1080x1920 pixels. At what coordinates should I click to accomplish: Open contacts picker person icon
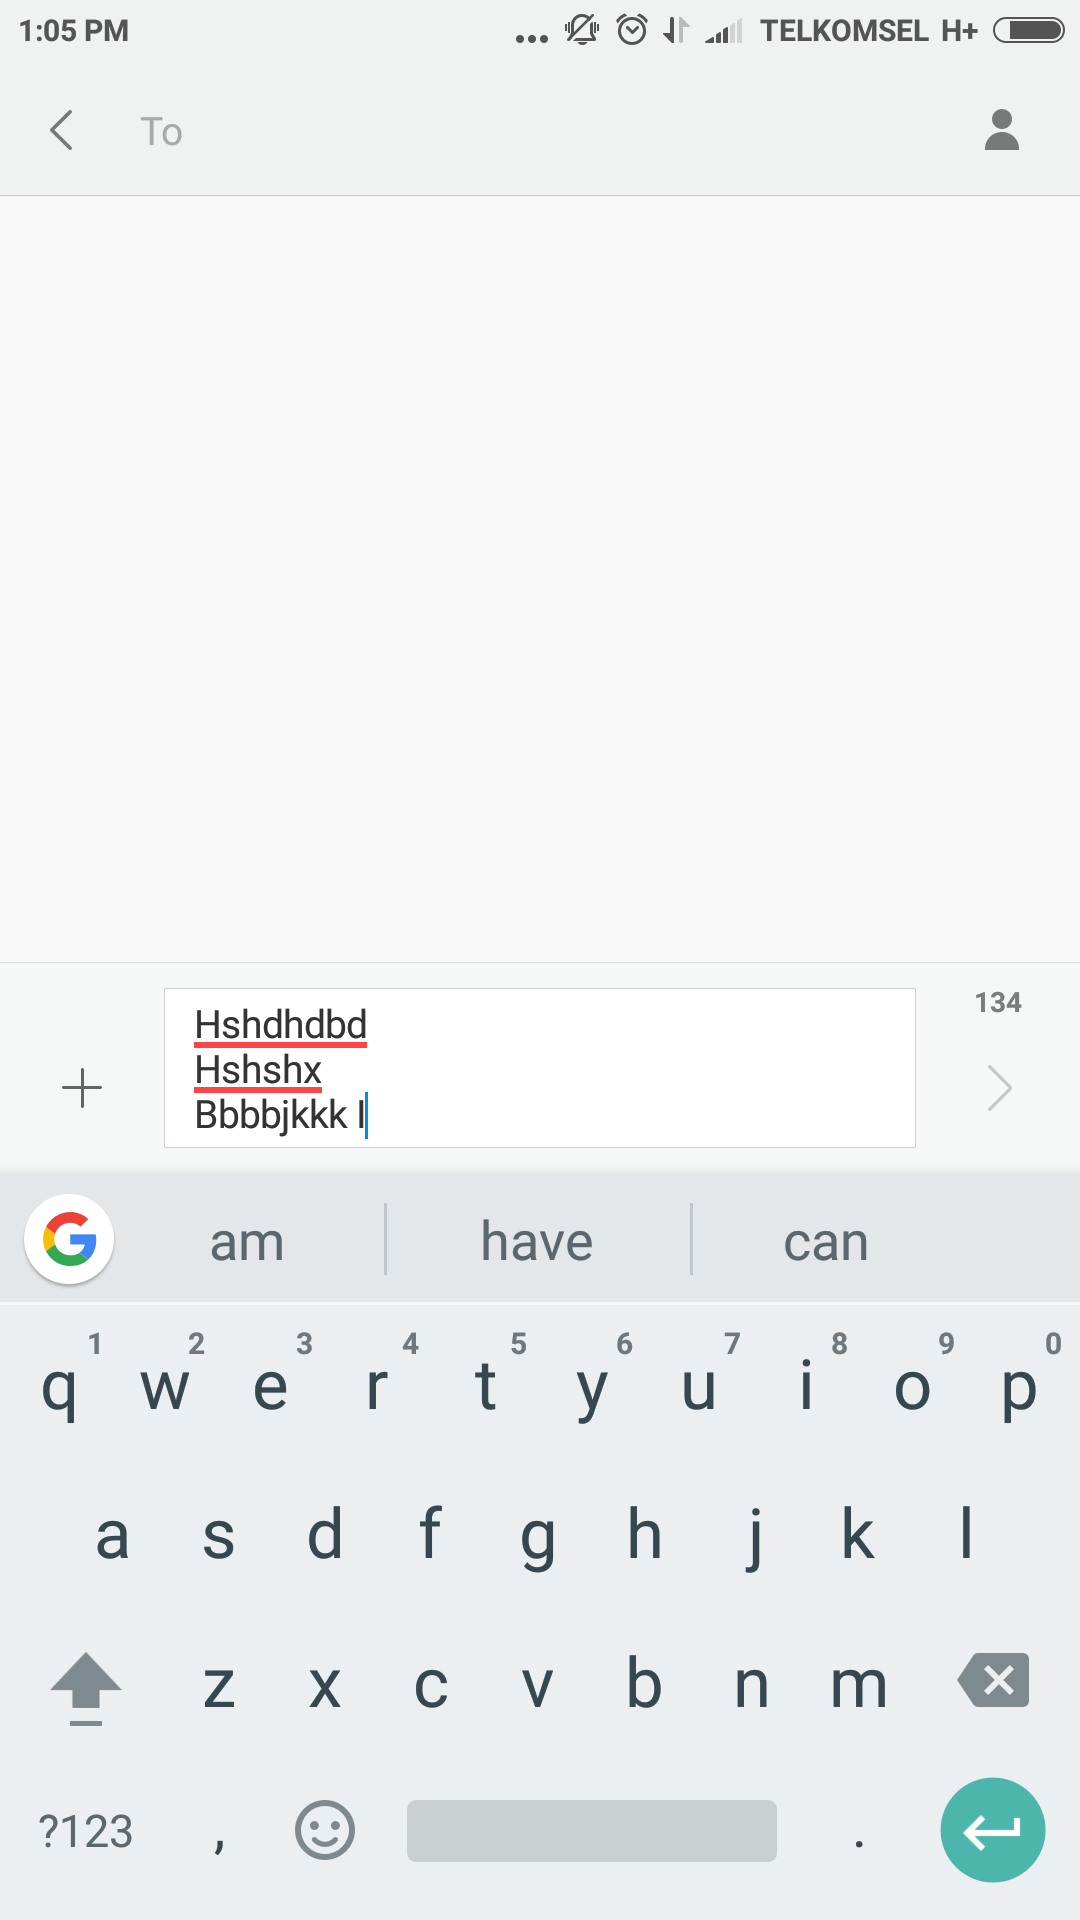tap(1001, 130)
